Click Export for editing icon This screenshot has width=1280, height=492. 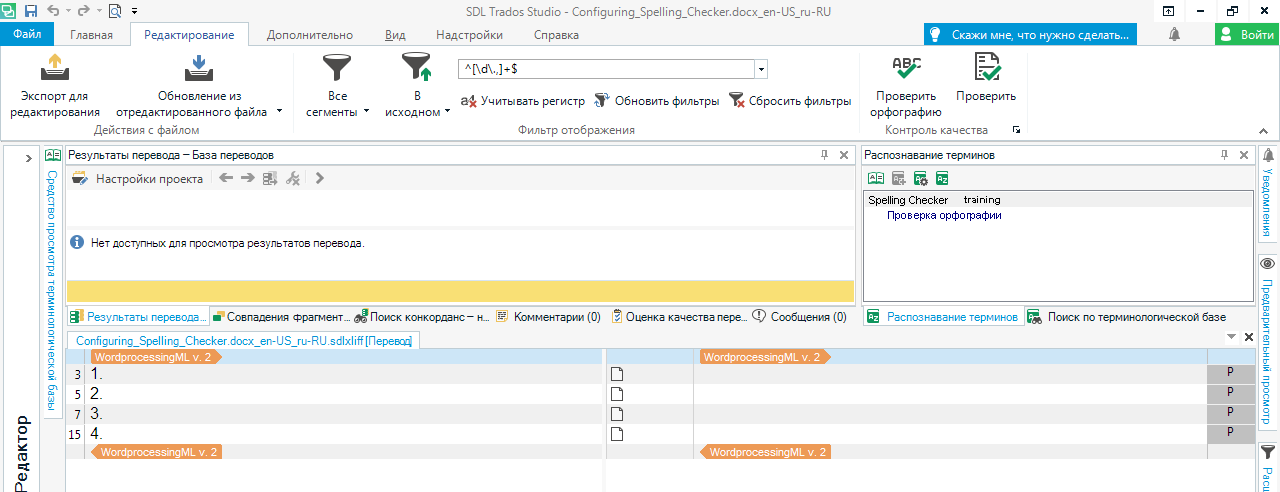click(55, 69)
